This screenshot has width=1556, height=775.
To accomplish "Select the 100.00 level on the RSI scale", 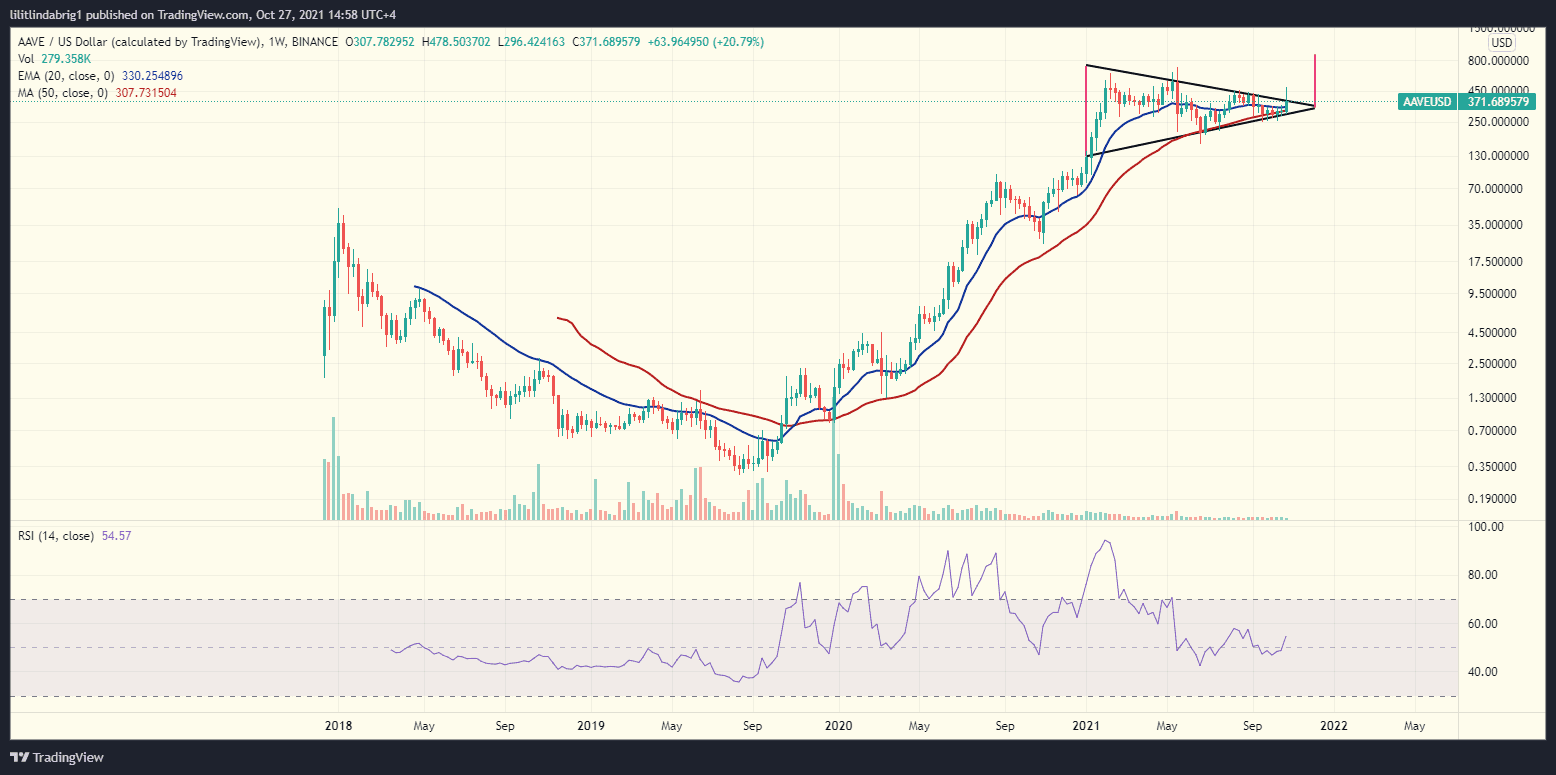I will pos(1487,526).
